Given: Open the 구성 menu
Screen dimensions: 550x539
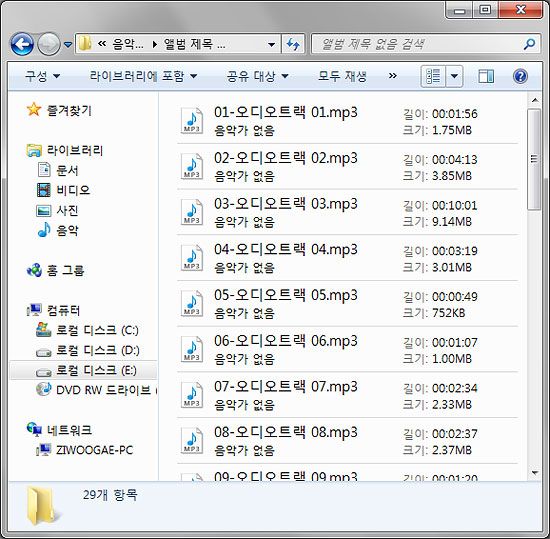Looking at the screenshot, I should [42, 76].
